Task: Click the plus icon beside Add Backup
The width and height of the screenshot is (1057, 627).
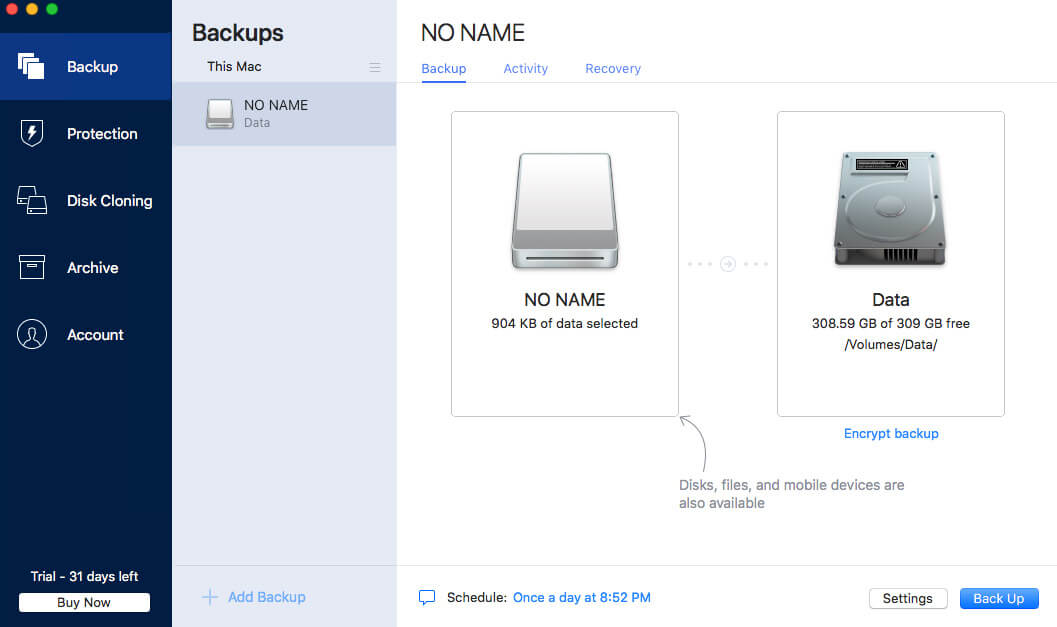Action: click(x=210, y=597)
